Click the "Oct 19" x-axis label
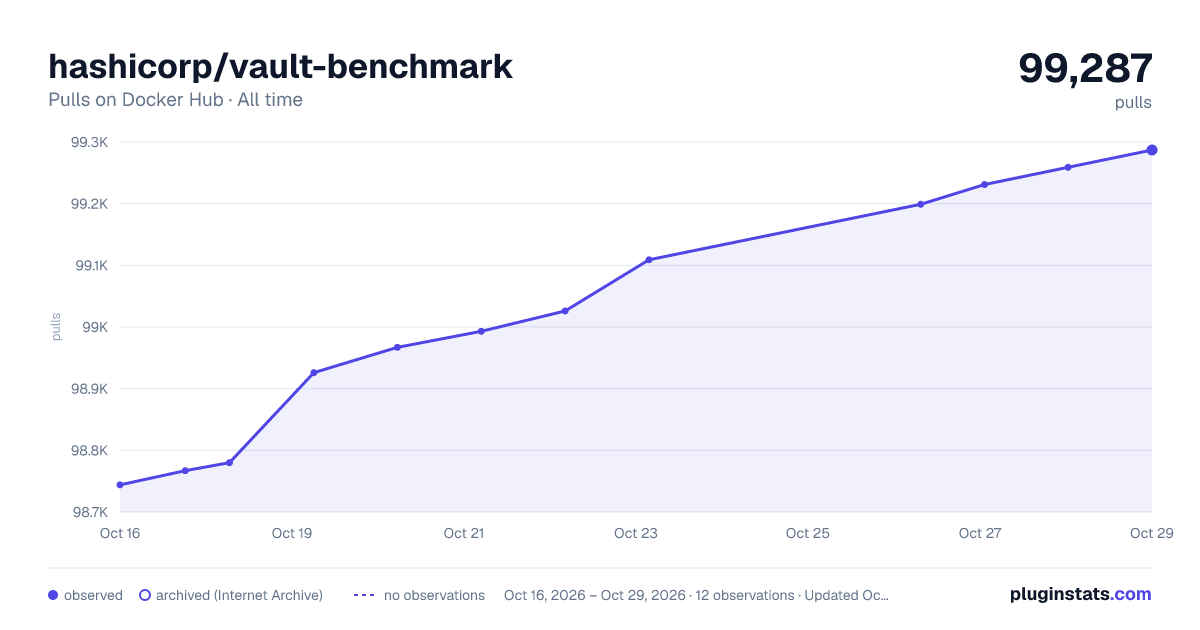The image size is (1200, 630). (x=292, y=533)
